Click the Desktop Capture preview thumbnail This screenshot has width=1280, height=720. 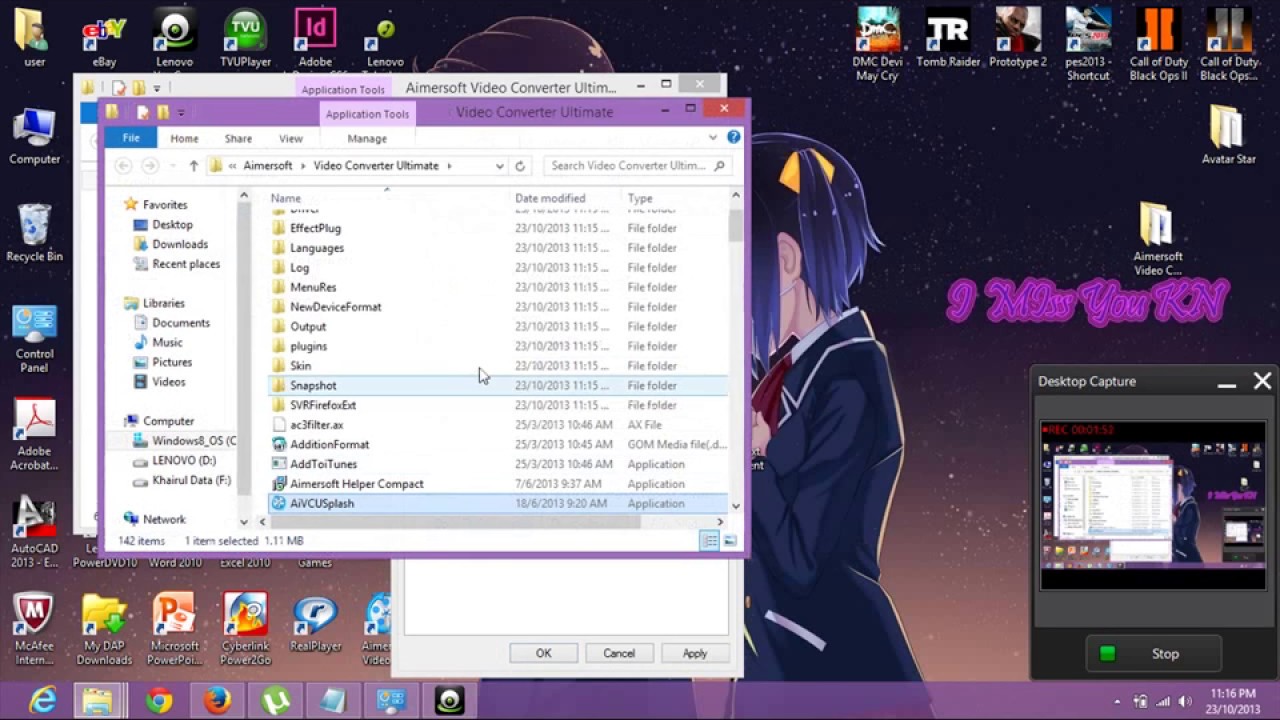[x=1153, y=505]
